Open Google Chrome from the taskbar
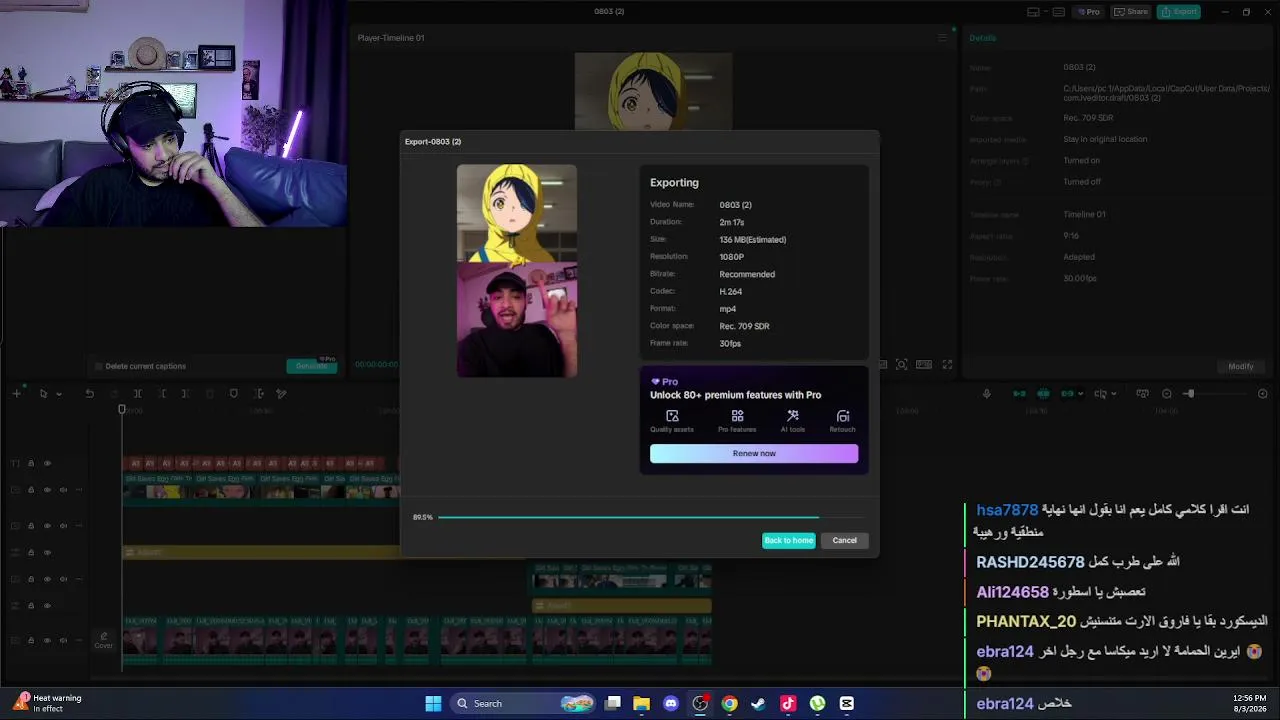 (729, 704)
